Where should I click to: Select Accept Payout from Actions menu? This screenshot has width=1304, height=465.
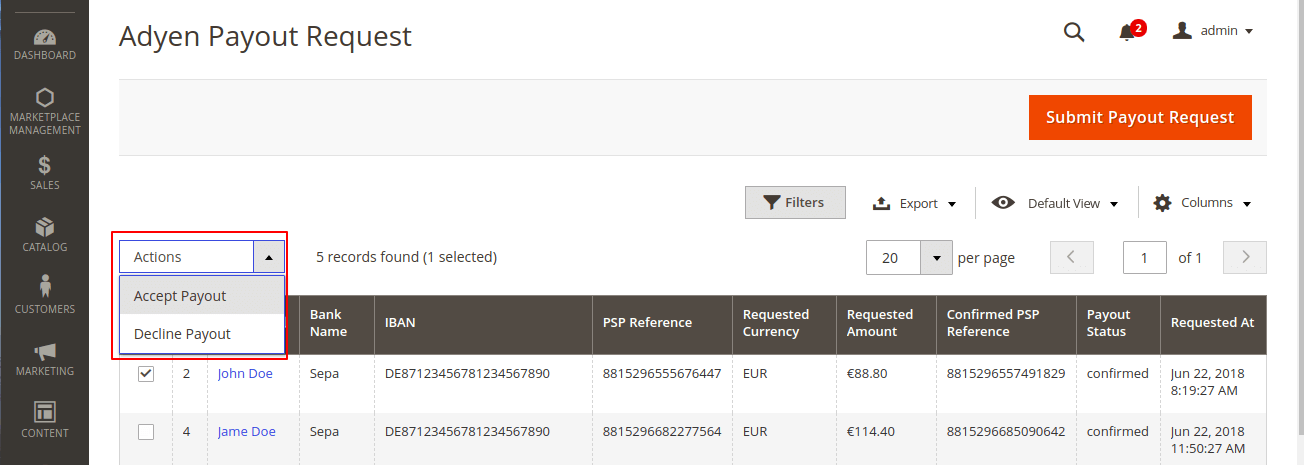point(180,296)
